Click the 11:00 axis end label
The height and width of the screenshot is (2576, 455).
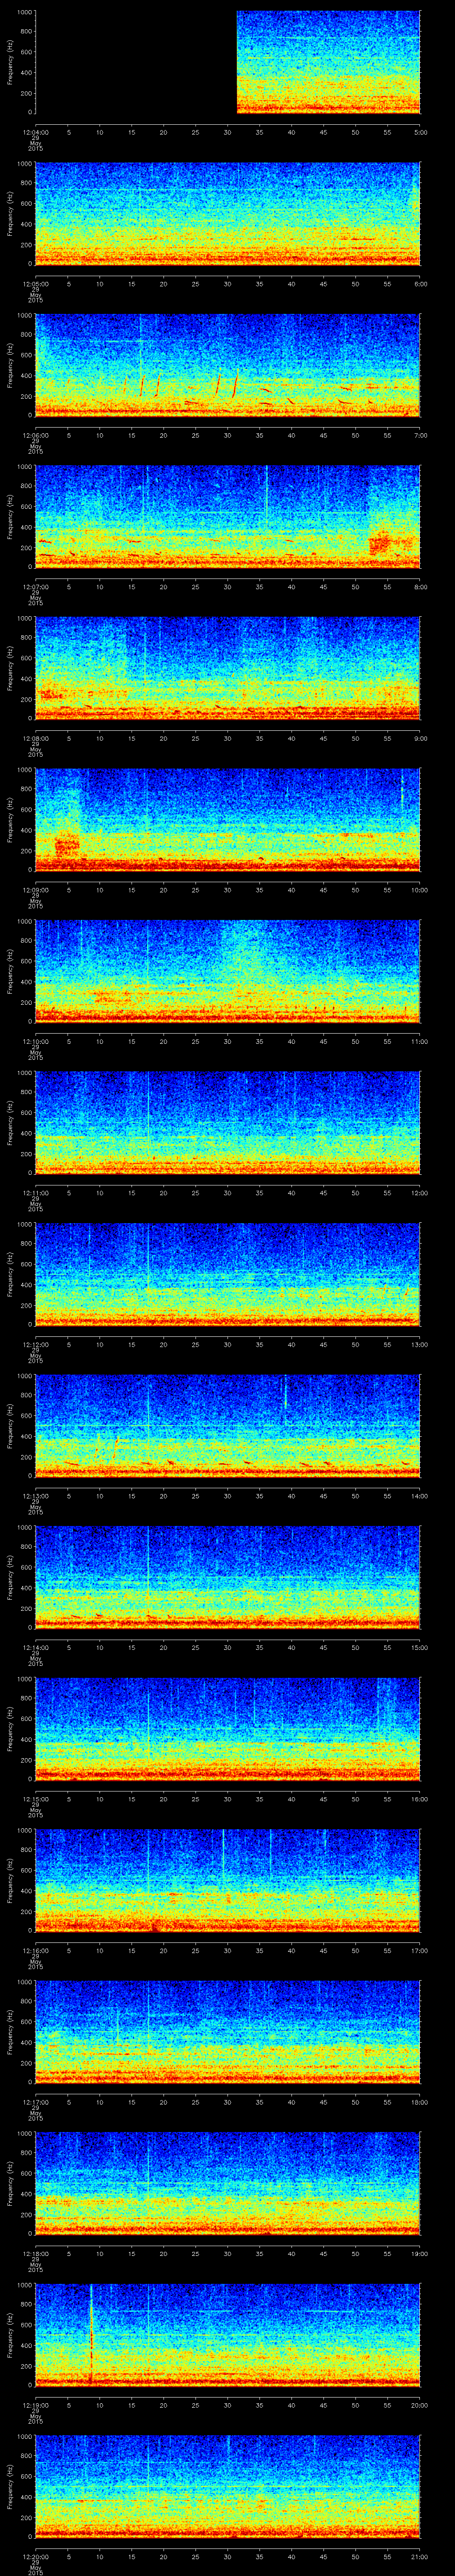tap(420, 1041)
